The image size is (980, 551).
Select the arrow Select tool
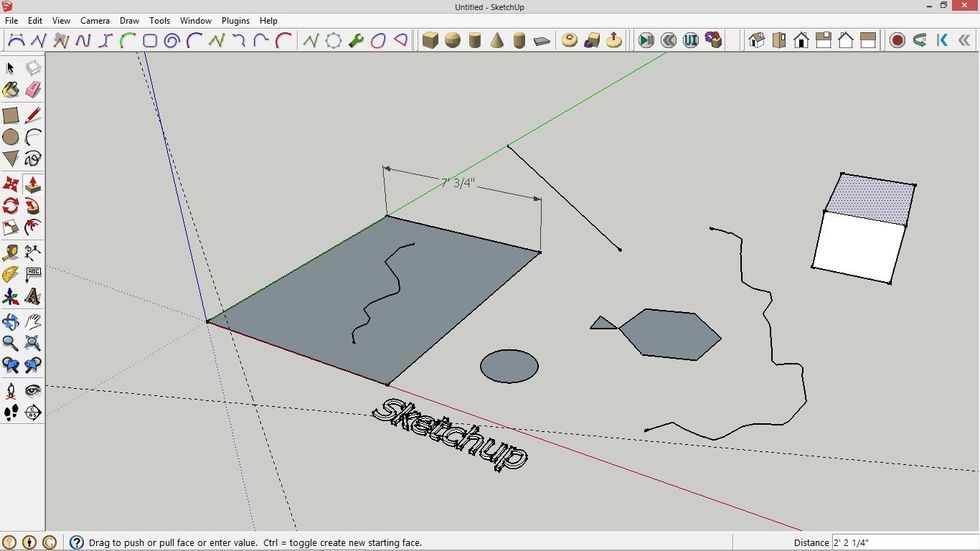pos(10,68)
